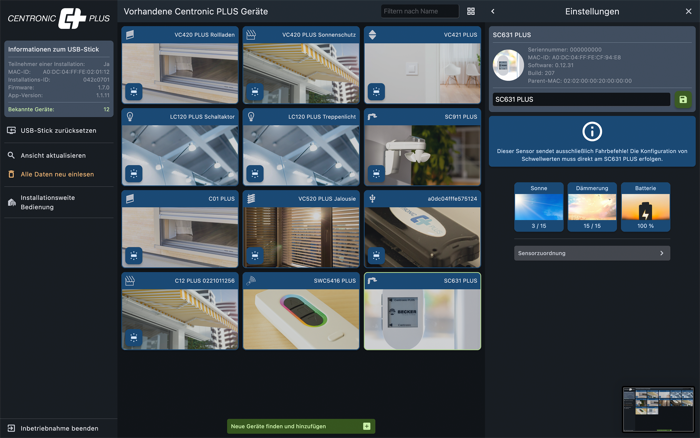Click Inbetriebnahme beenden
This screenshot has width=700, height=438.
(59, 428)
